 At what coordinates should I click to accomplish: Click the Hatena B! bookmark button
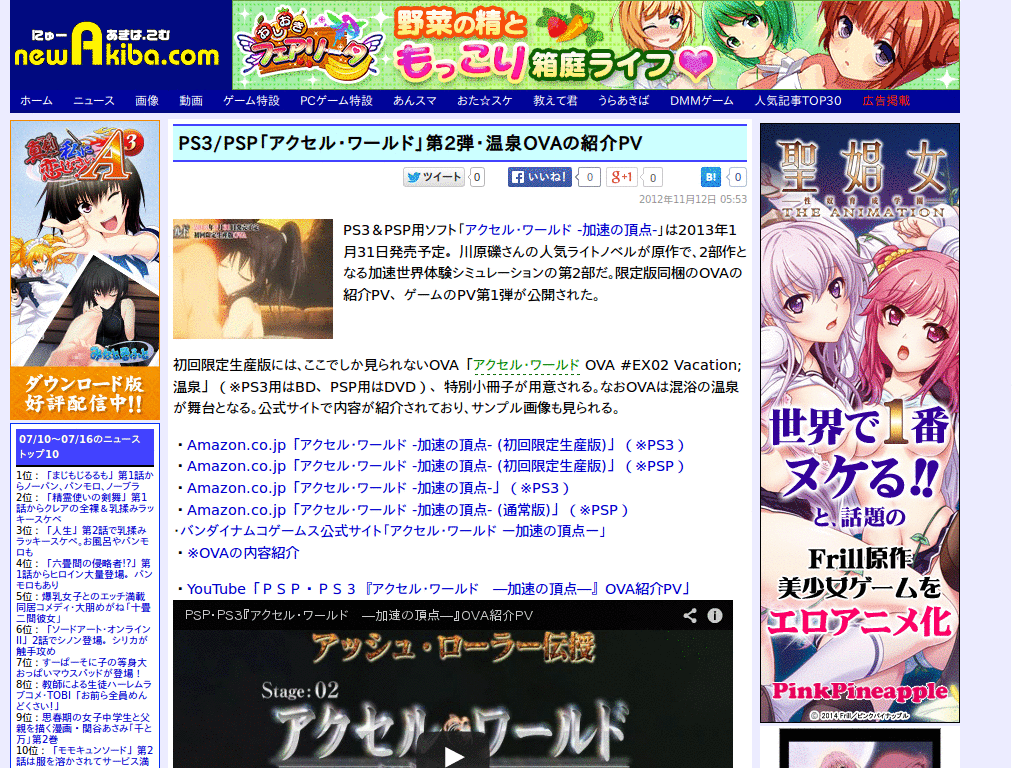pyautogui.click(x=711, y=177)
